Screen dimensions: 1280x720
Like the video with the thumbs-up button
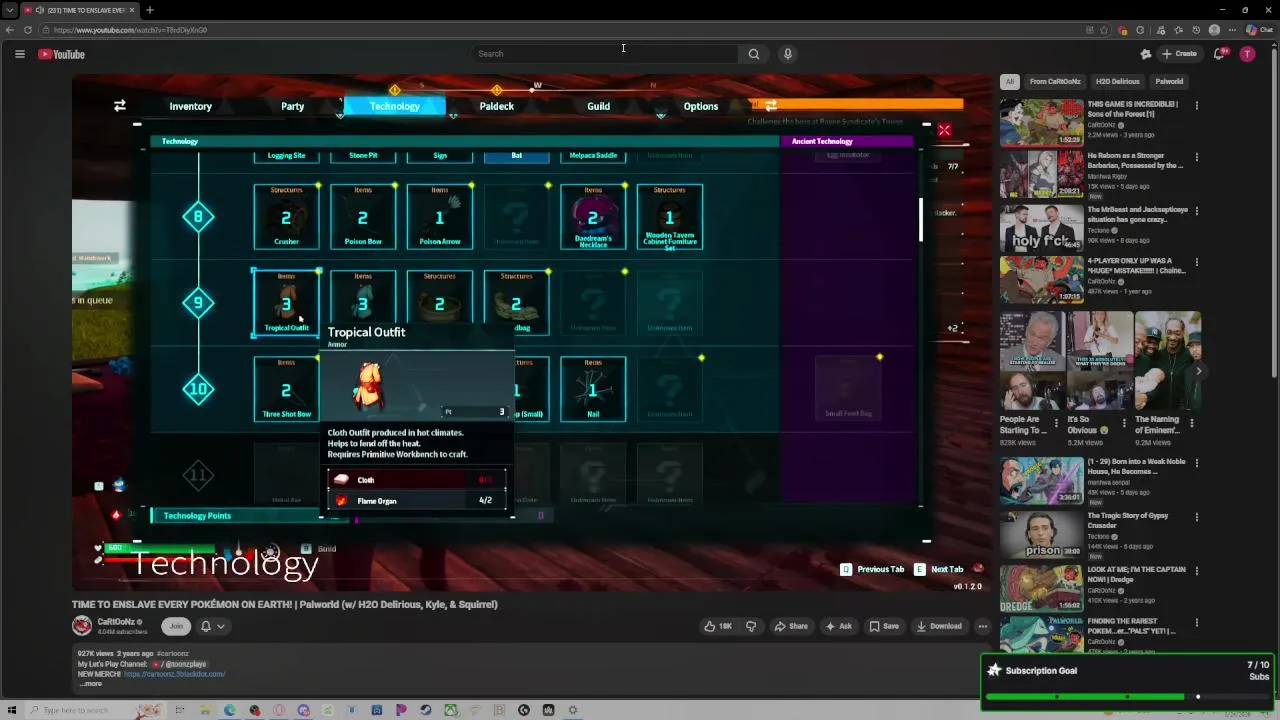(718, 626)
